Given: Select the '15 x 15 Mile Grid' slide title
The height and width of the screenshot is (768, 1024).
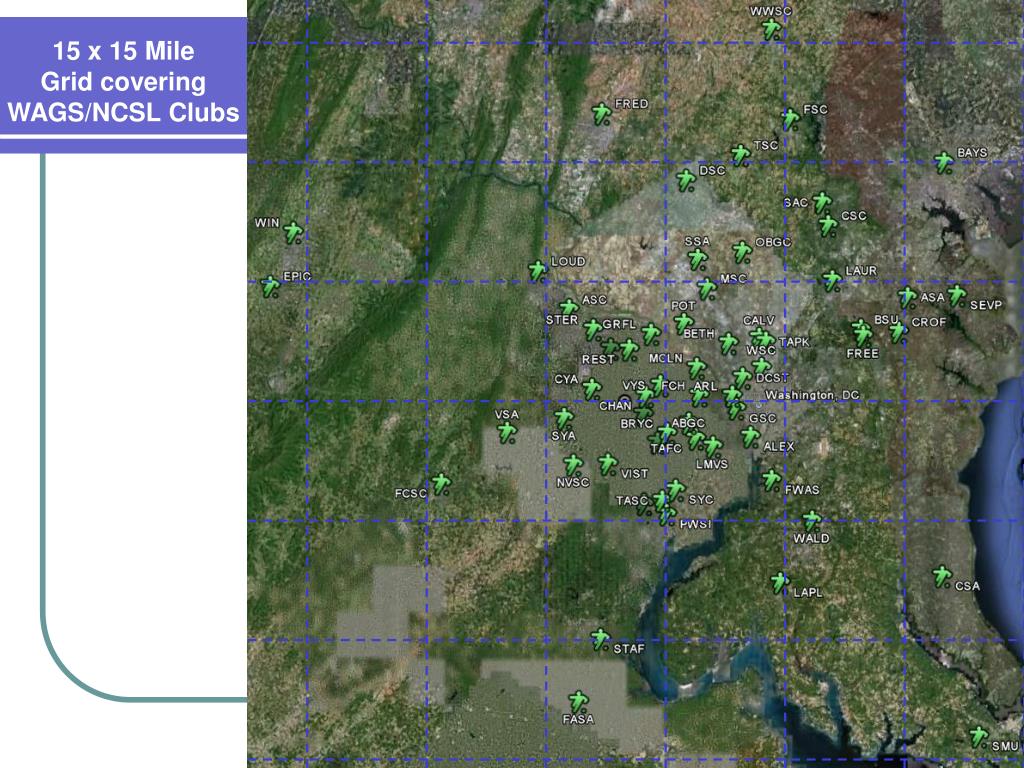Looking at the screenshot, I should (x=123, y=82).
